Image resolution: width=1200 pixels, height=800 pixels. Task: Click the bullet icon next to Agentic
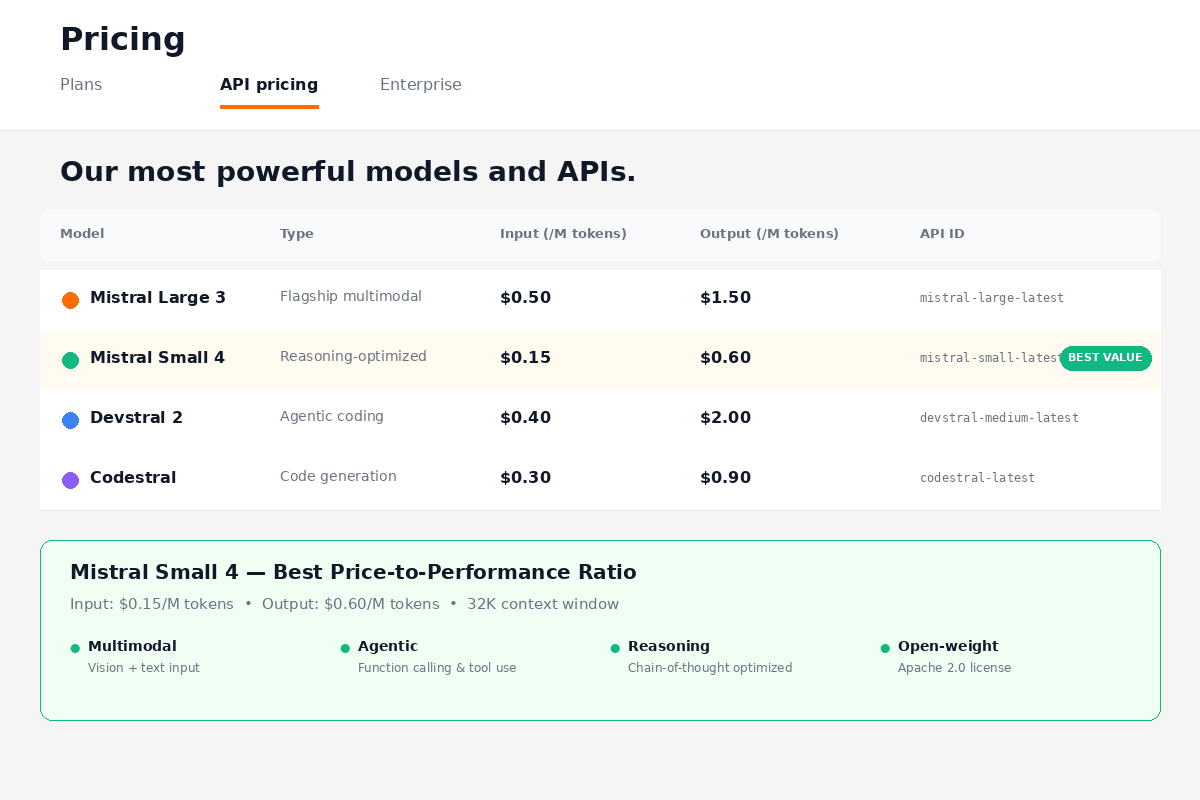pyautogui.click(x=344, y=647)
